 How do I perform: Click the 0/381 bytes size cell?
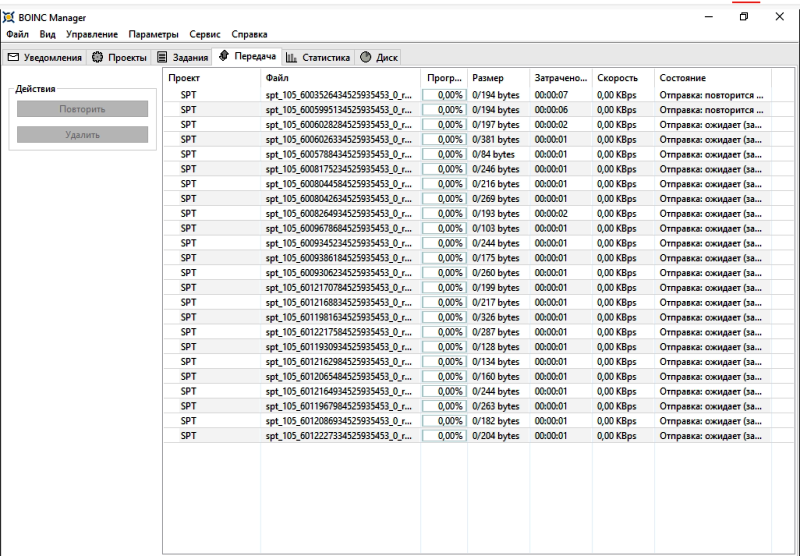[496, 139]
